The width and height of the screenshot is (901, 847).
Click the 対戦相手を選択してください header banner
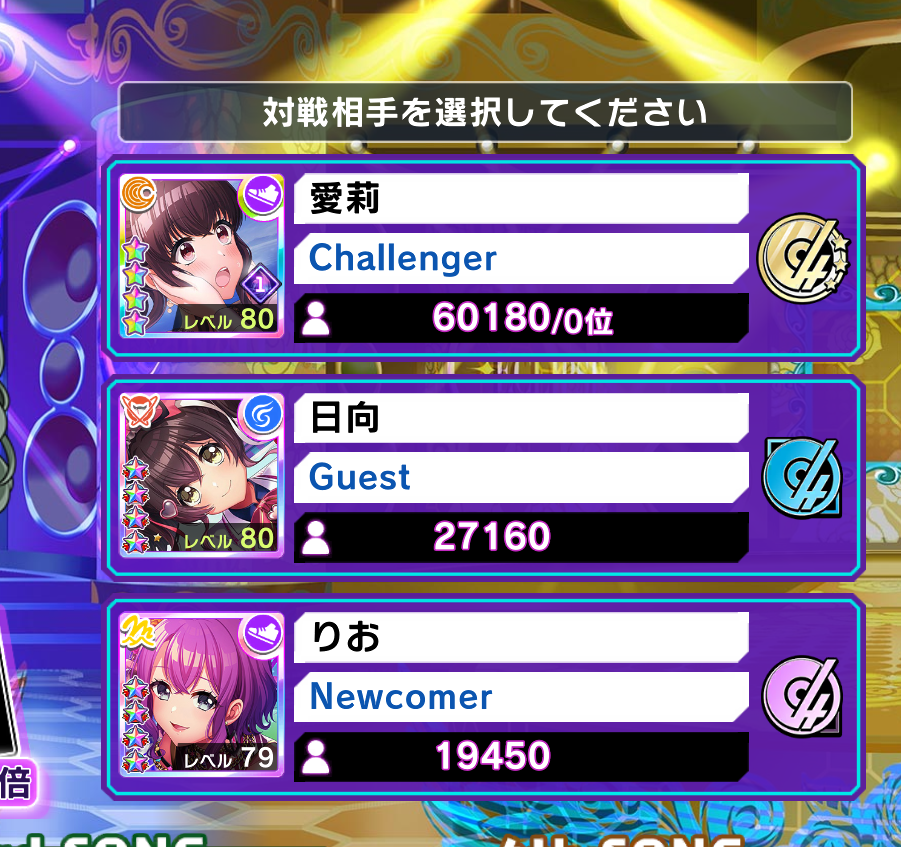(485, 112)
